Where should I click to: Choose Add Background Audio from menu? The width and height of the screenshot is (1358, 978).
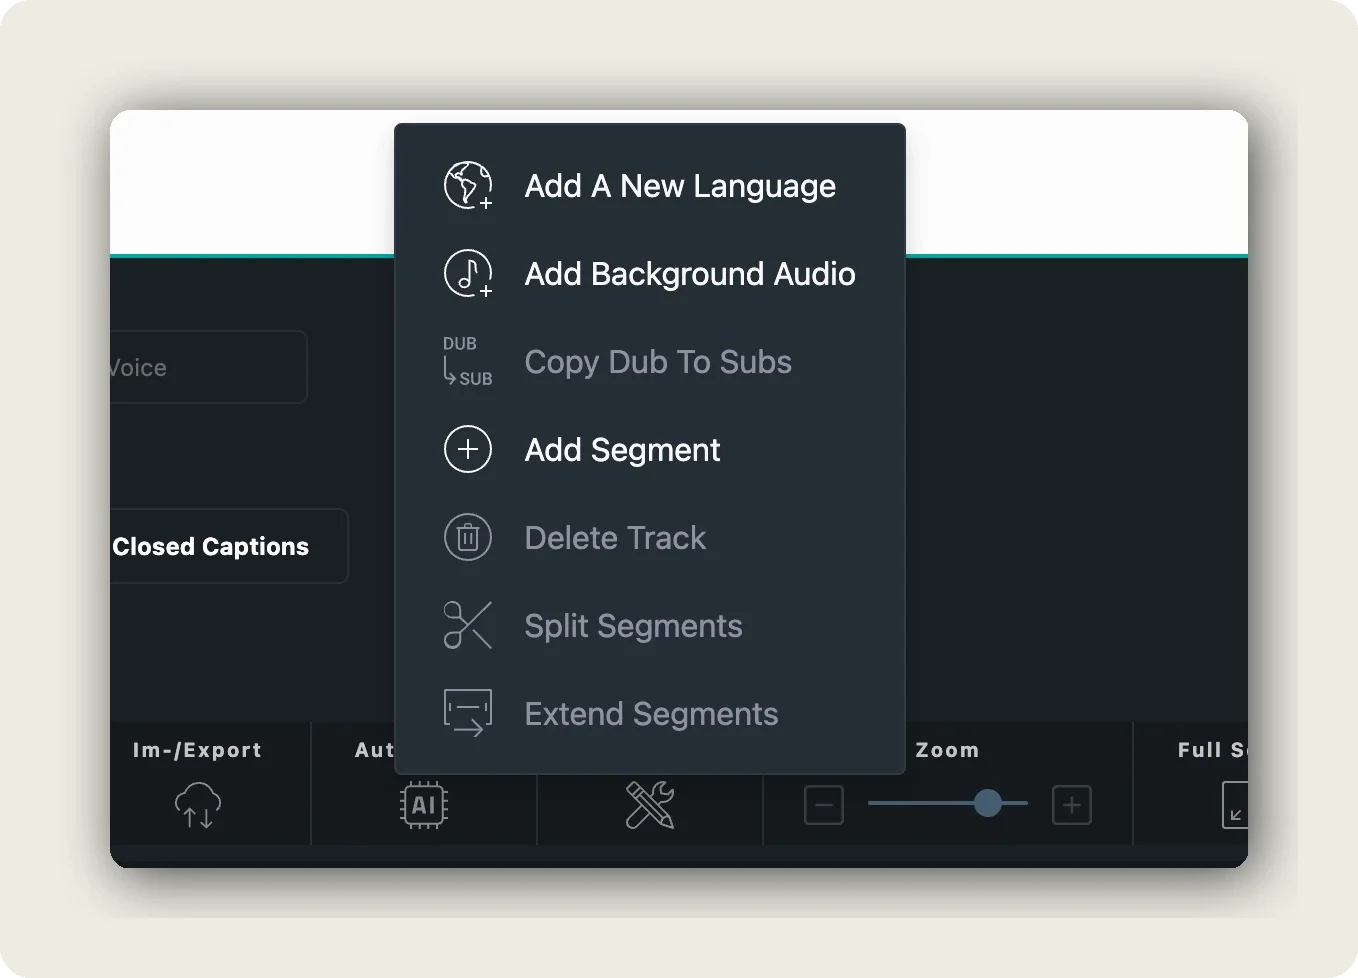click(650, 273)
